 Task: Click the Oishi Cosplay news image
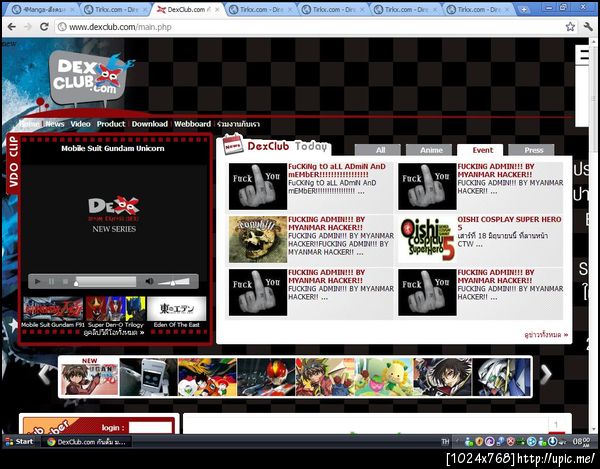427,239
